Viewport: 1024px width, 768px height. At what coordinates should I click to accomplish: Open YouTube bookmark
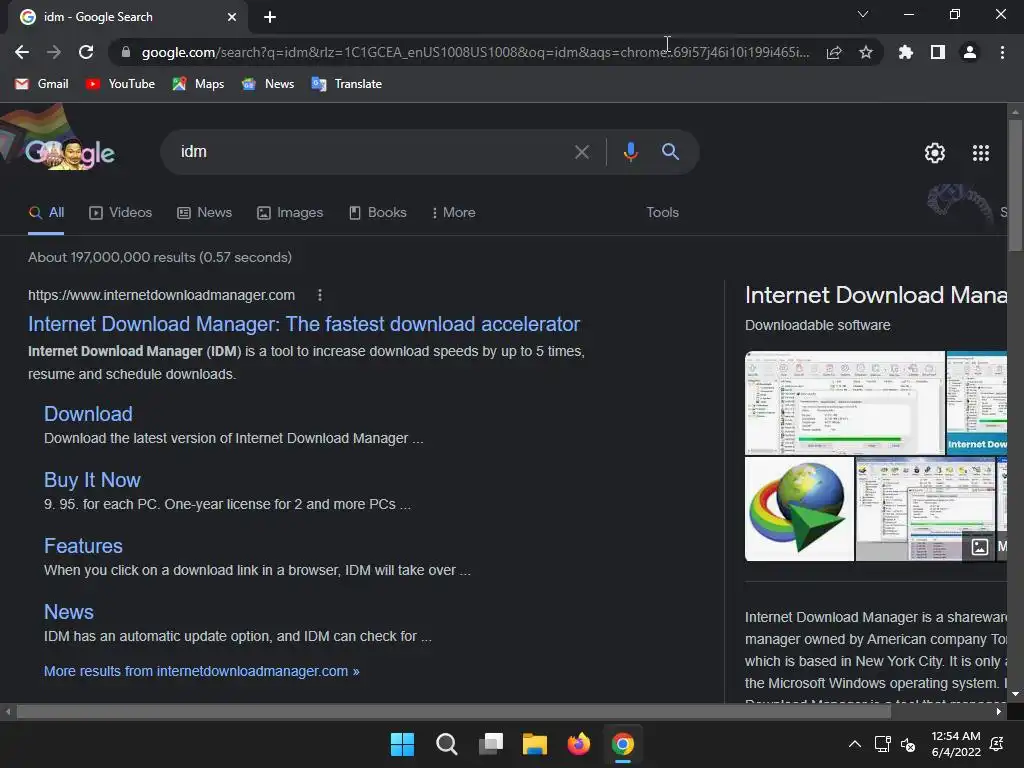point(120,84)
